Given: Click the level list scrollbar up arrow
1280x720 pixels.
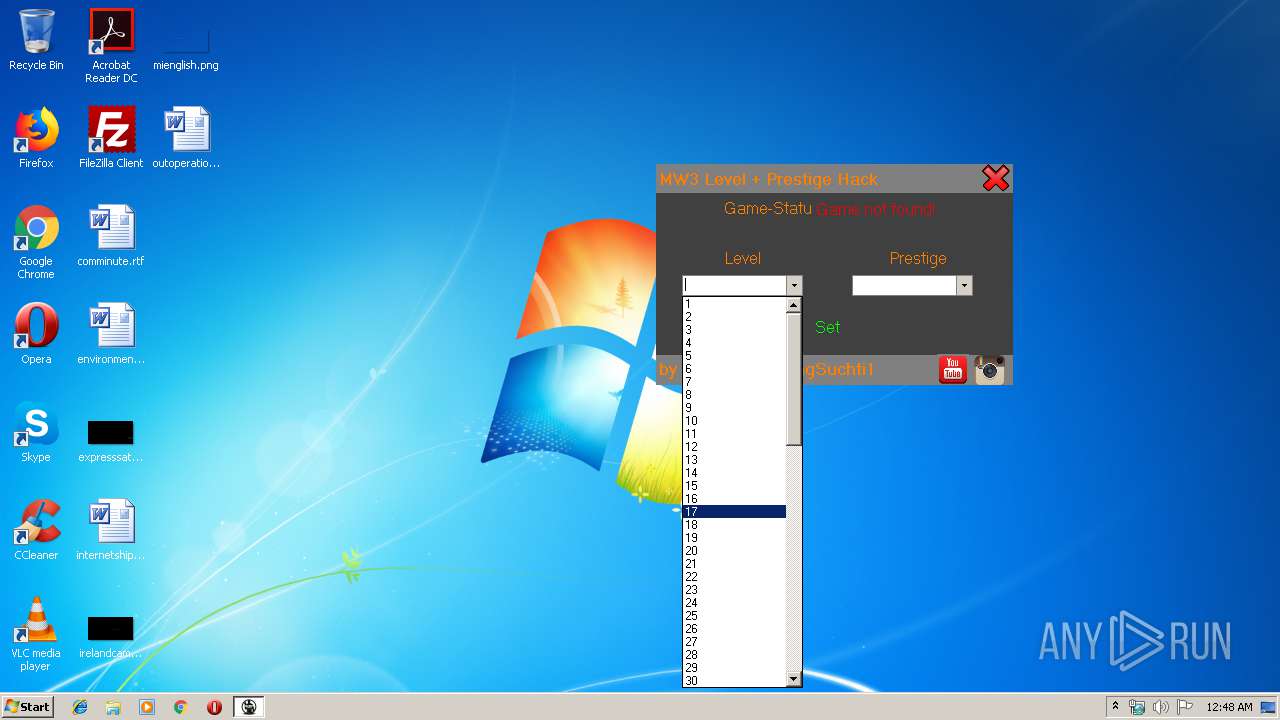Looking at the screenshot, I should point(794,305).
